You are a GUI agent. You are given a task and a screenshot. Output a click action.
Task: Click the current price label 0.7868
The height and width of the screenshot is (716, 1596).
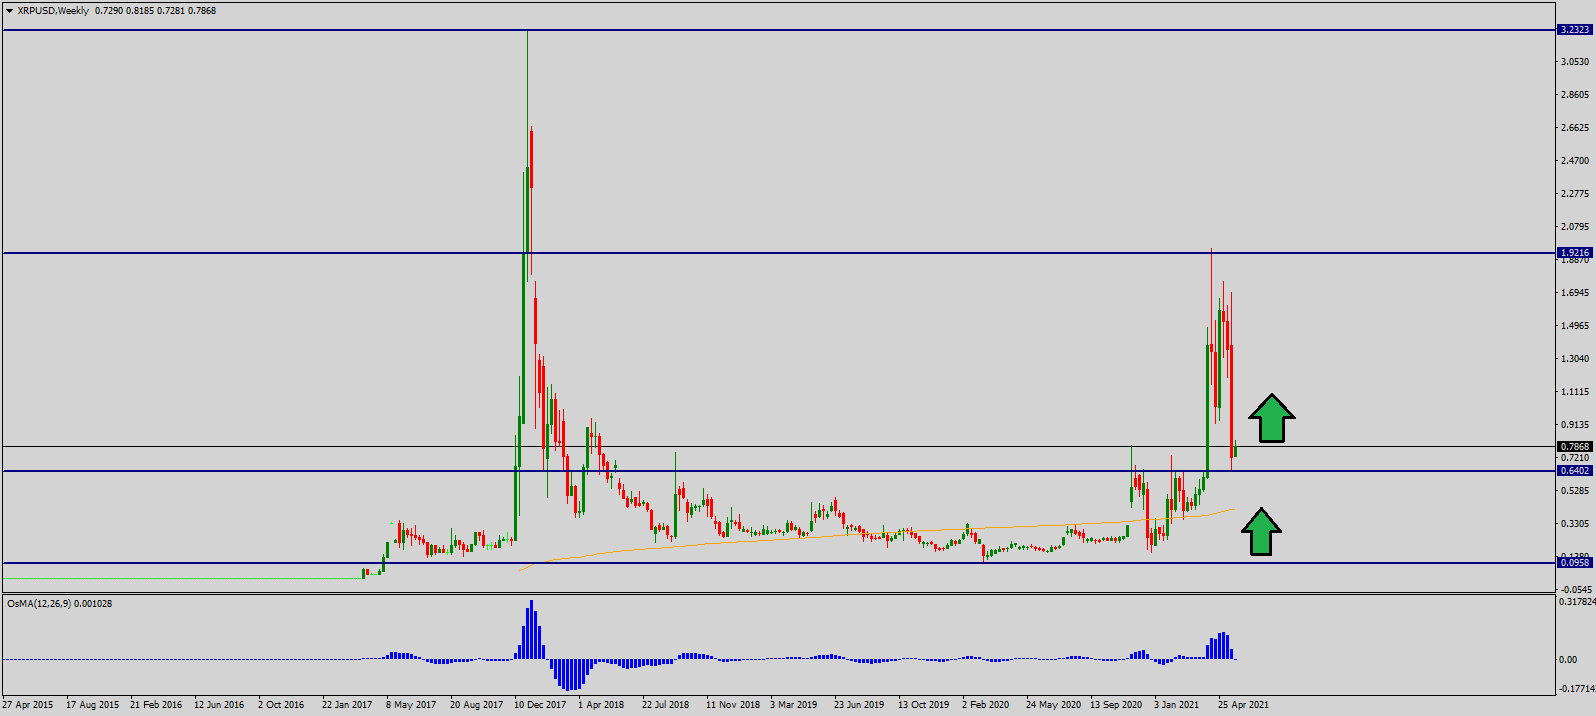(1575, 447)
